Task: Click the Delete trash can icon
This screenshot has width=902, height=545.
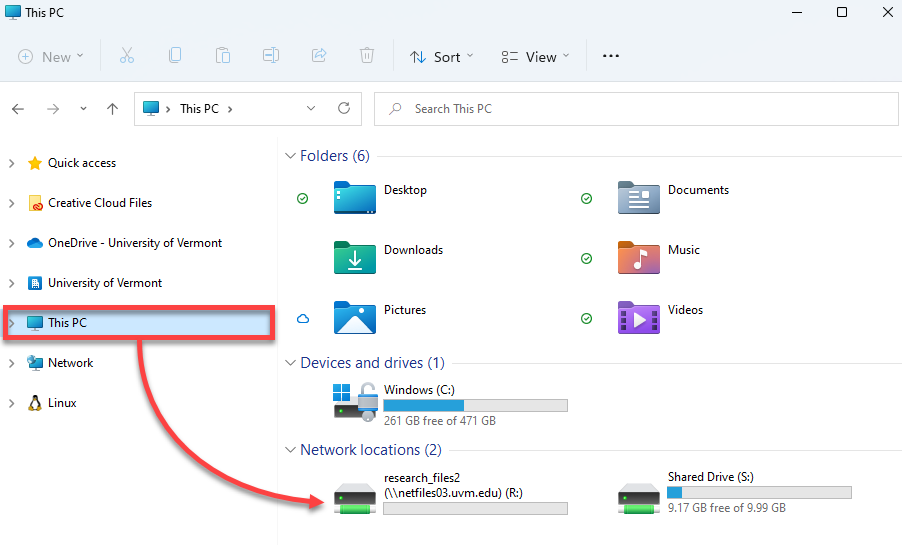Action: click(x=366, y=55)
